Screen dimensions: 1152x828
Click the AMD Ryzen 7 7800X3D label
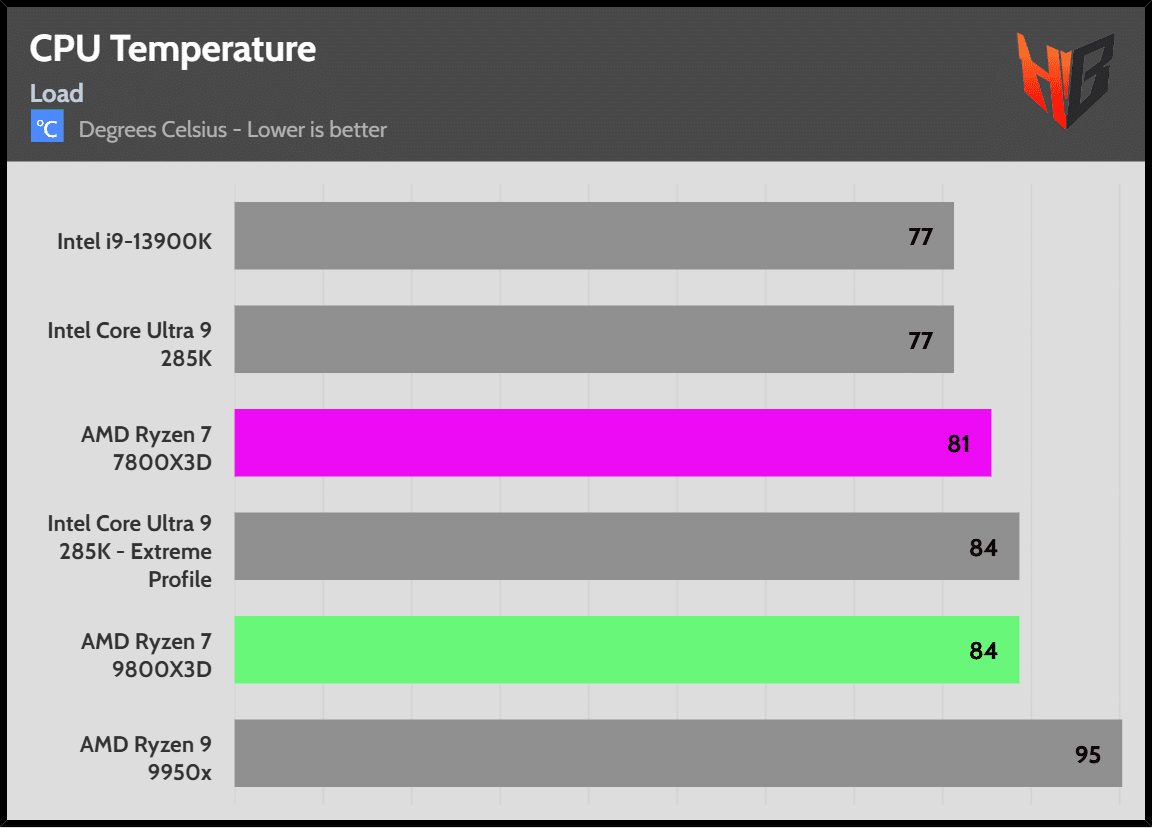(146, 447)
